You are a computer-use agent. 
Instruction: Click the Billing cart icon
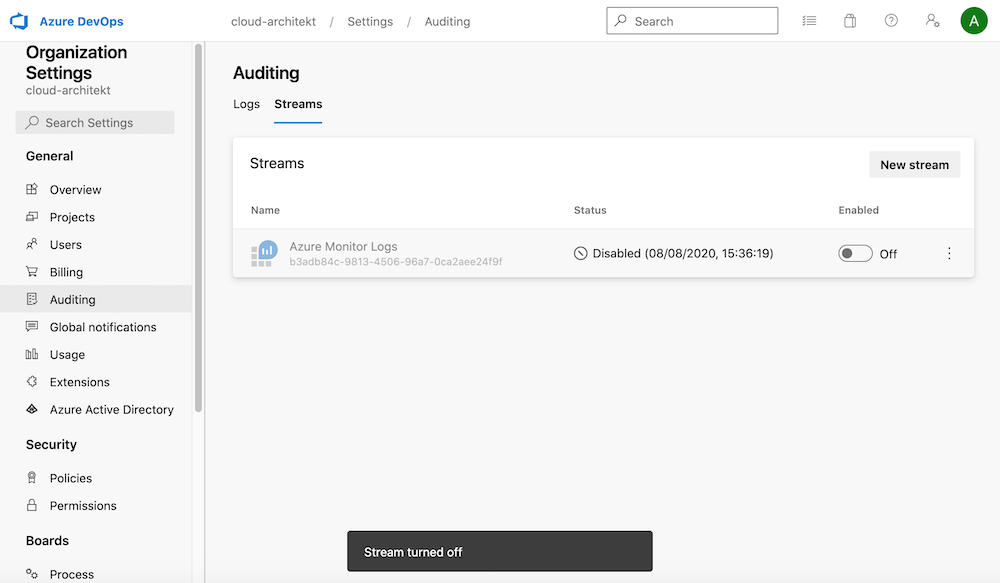point(32,272)
